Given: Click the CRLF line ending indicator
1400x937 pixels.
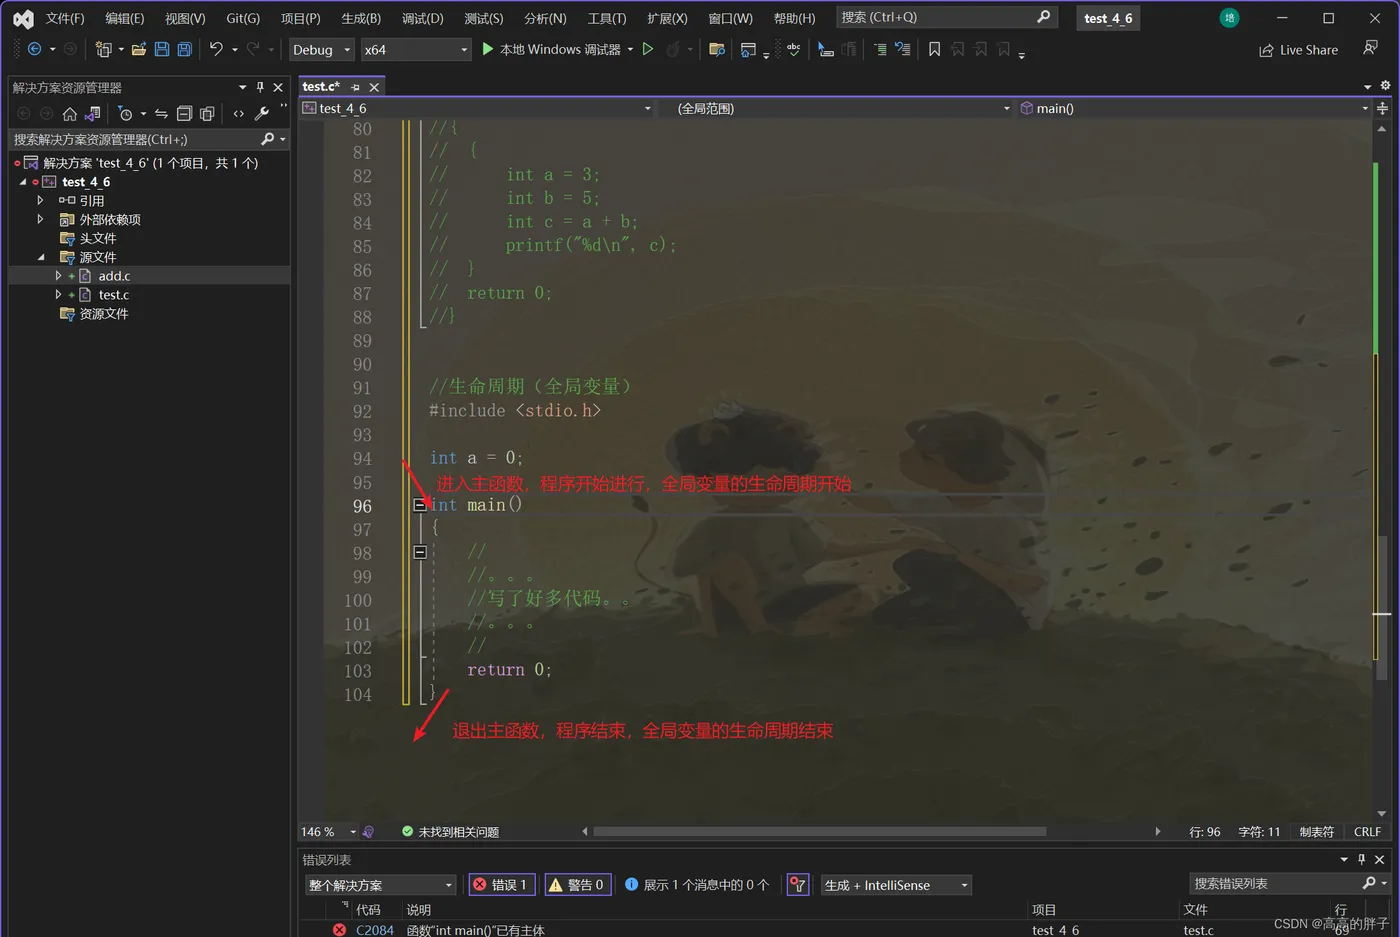Looking at the screenshot, I should click(x=1367, y=832).
